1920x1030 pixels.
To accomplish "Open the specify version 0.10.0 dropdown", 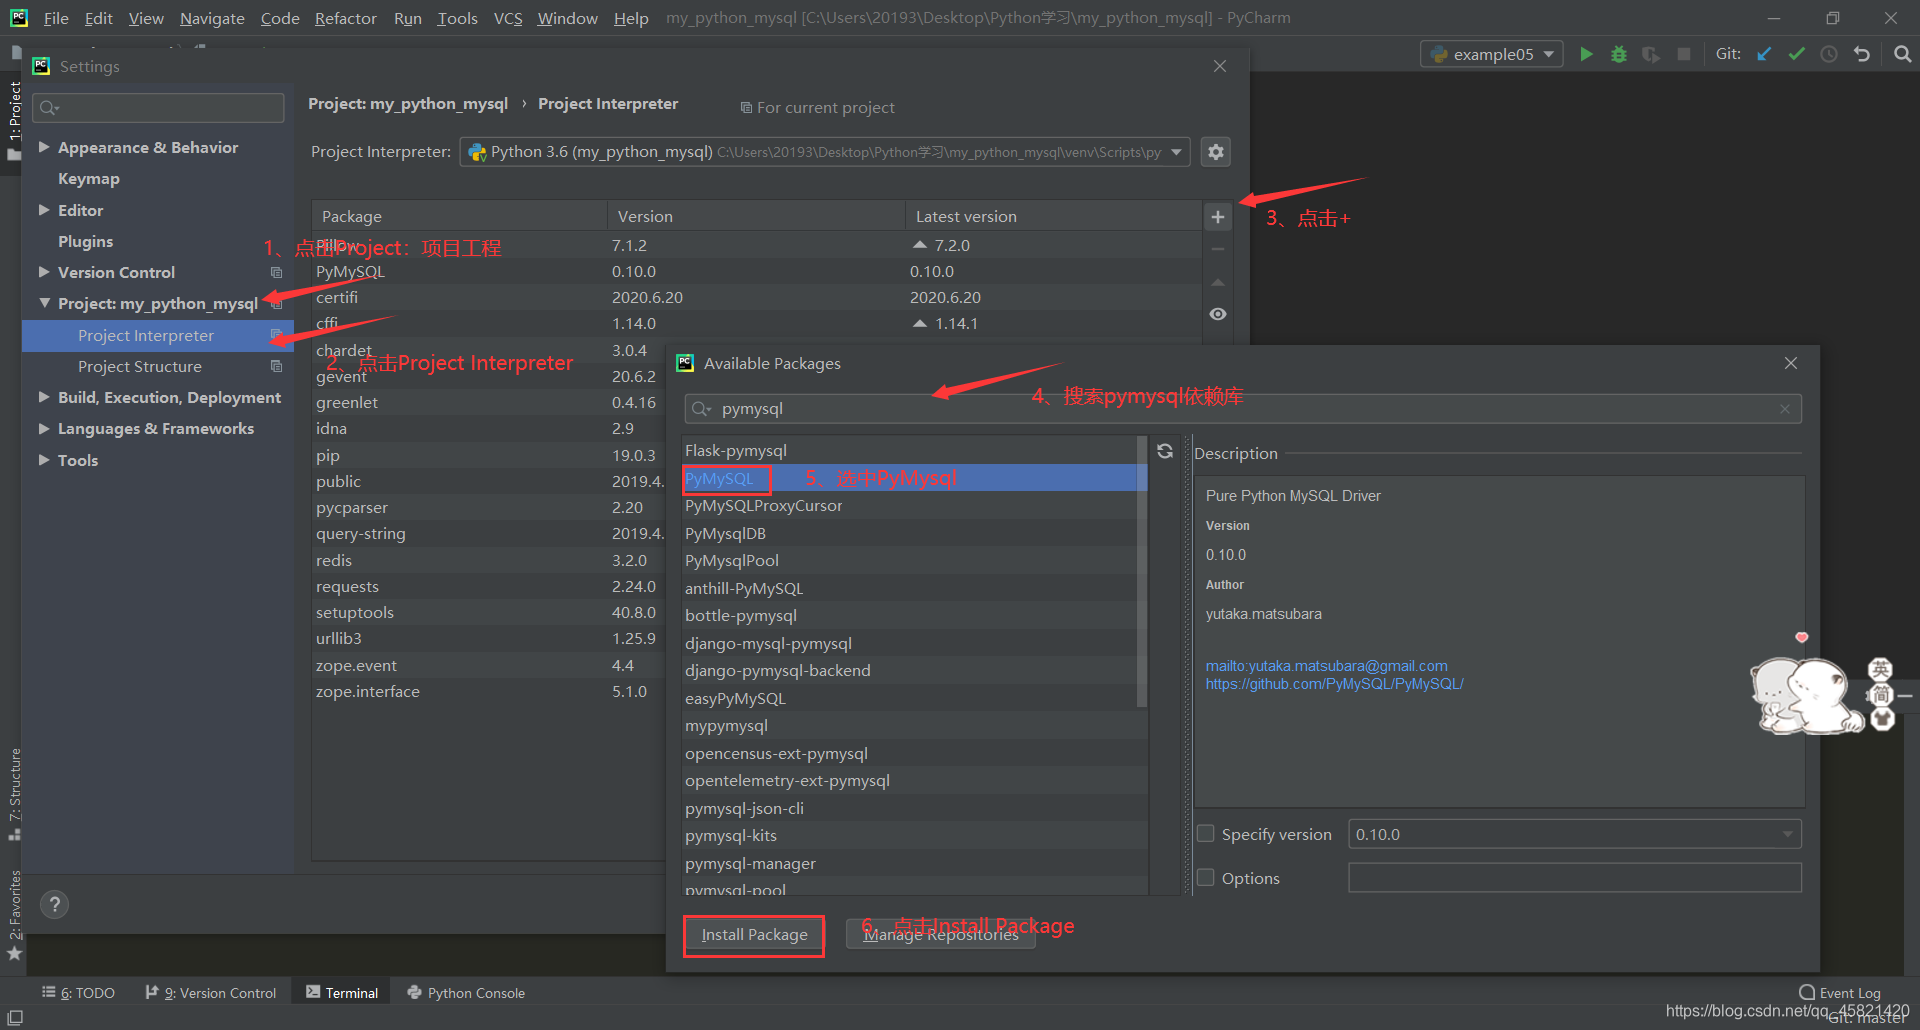I will click(1574, 834).
